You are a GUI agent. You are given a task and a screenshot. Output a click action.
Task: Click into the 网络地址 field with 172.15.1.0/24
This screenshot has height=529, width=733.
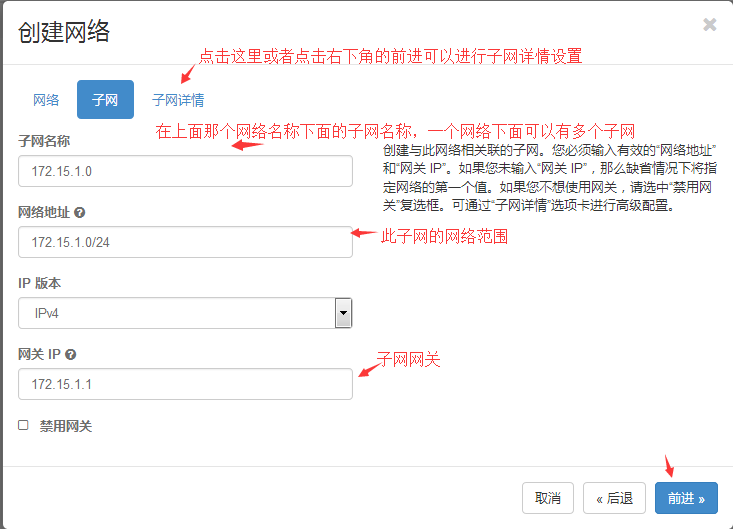click(185, 242)
